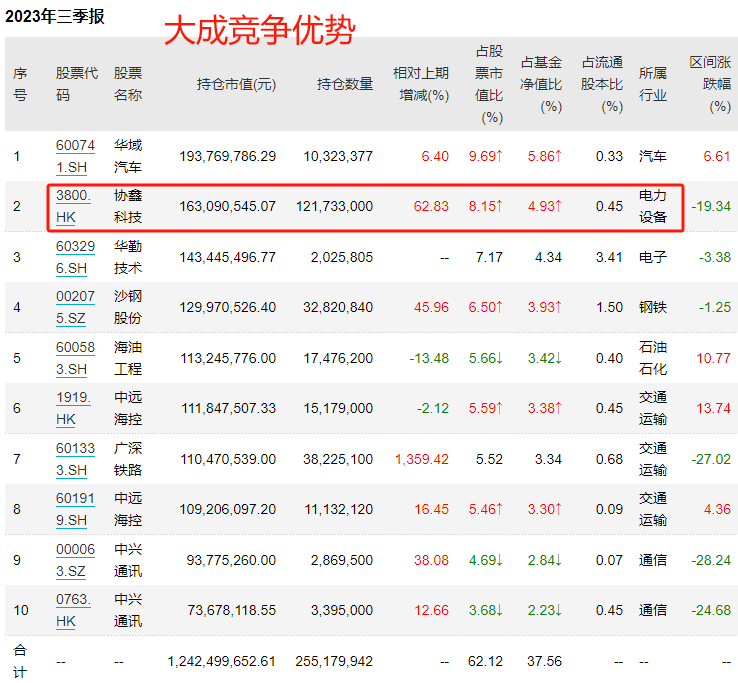
Task: Open stock code link 000063.SZ
Action: 75,560
